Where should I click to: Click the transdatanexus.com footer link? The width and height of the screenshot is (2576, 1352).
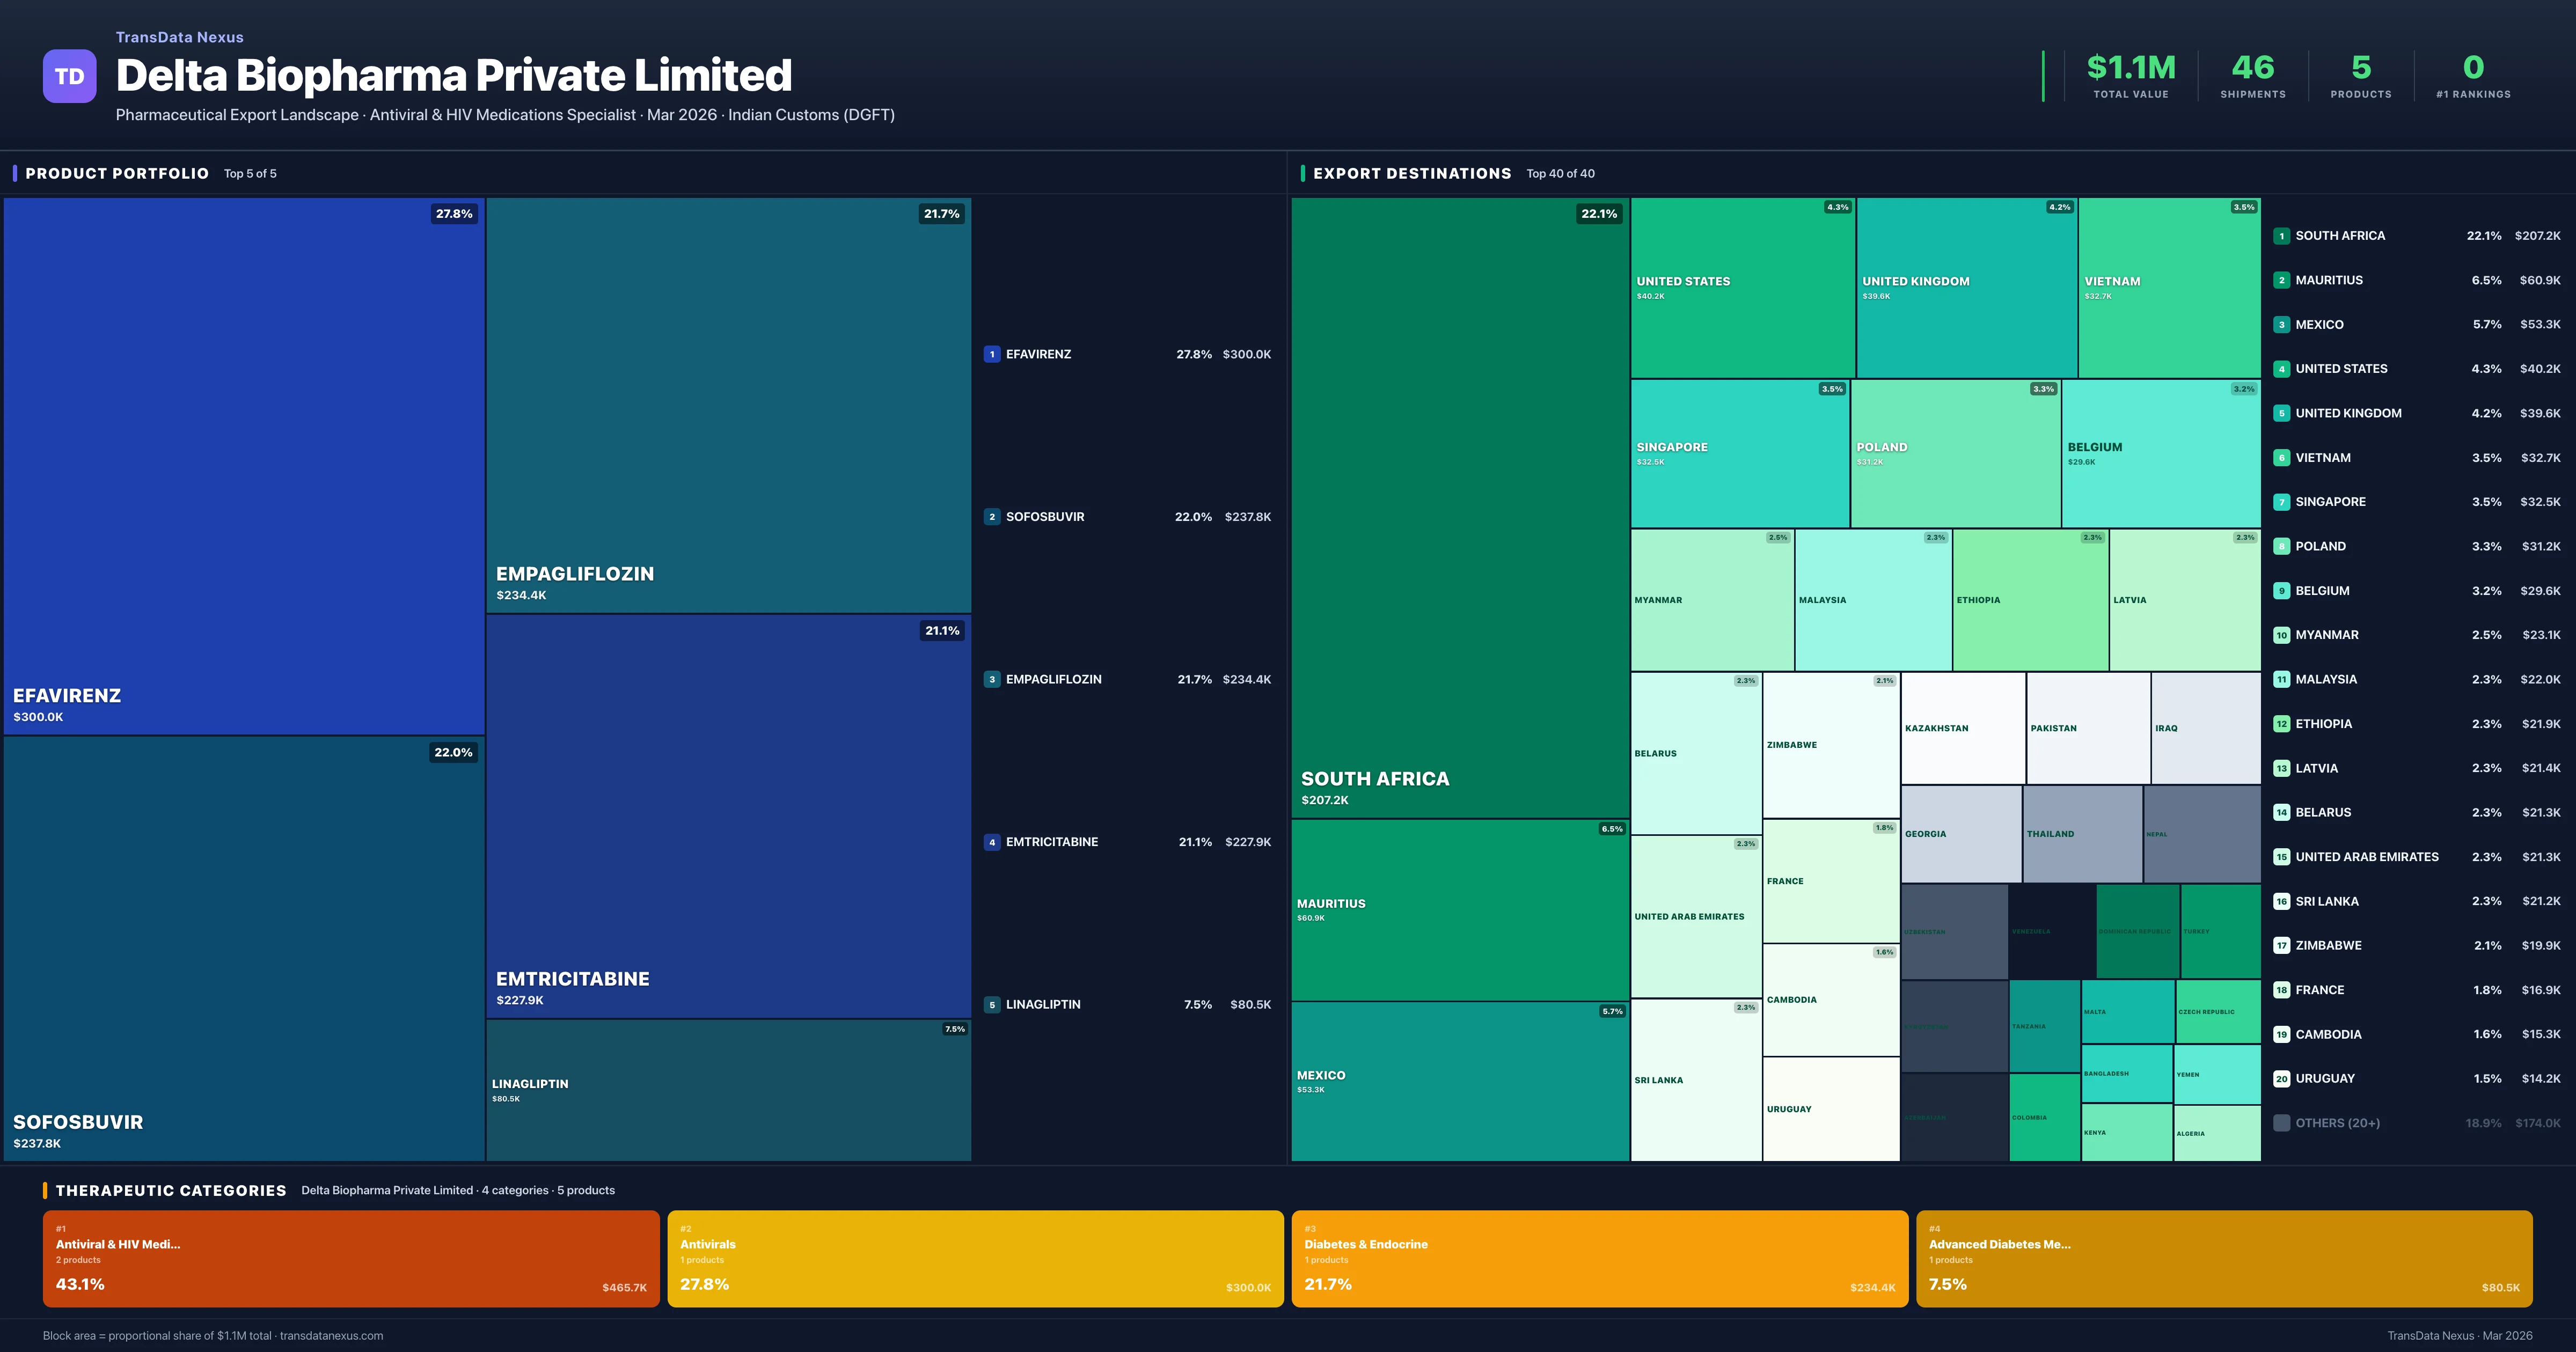pyautogui.click(x=331, y=1335)
